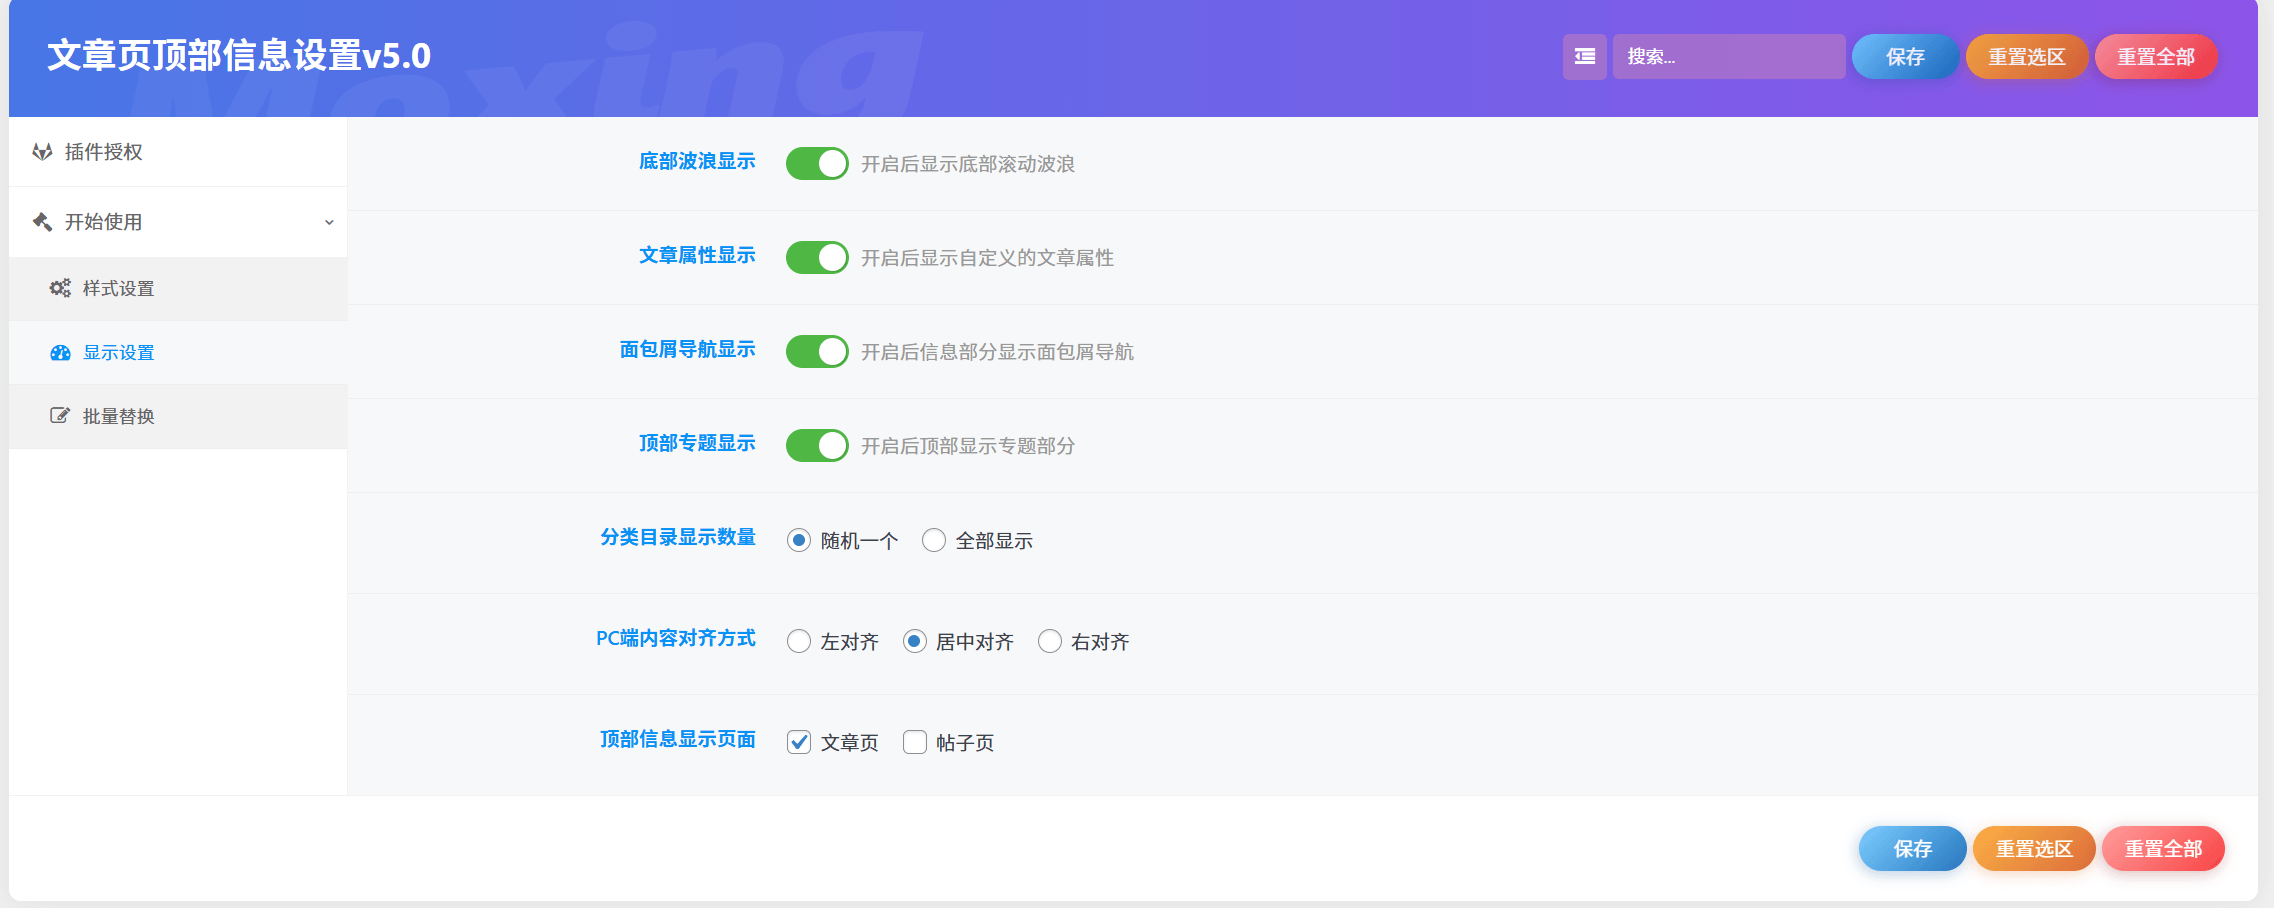Click the dashboard icon for 显示设置
The image size is (2274, 908).
[60, 353]
